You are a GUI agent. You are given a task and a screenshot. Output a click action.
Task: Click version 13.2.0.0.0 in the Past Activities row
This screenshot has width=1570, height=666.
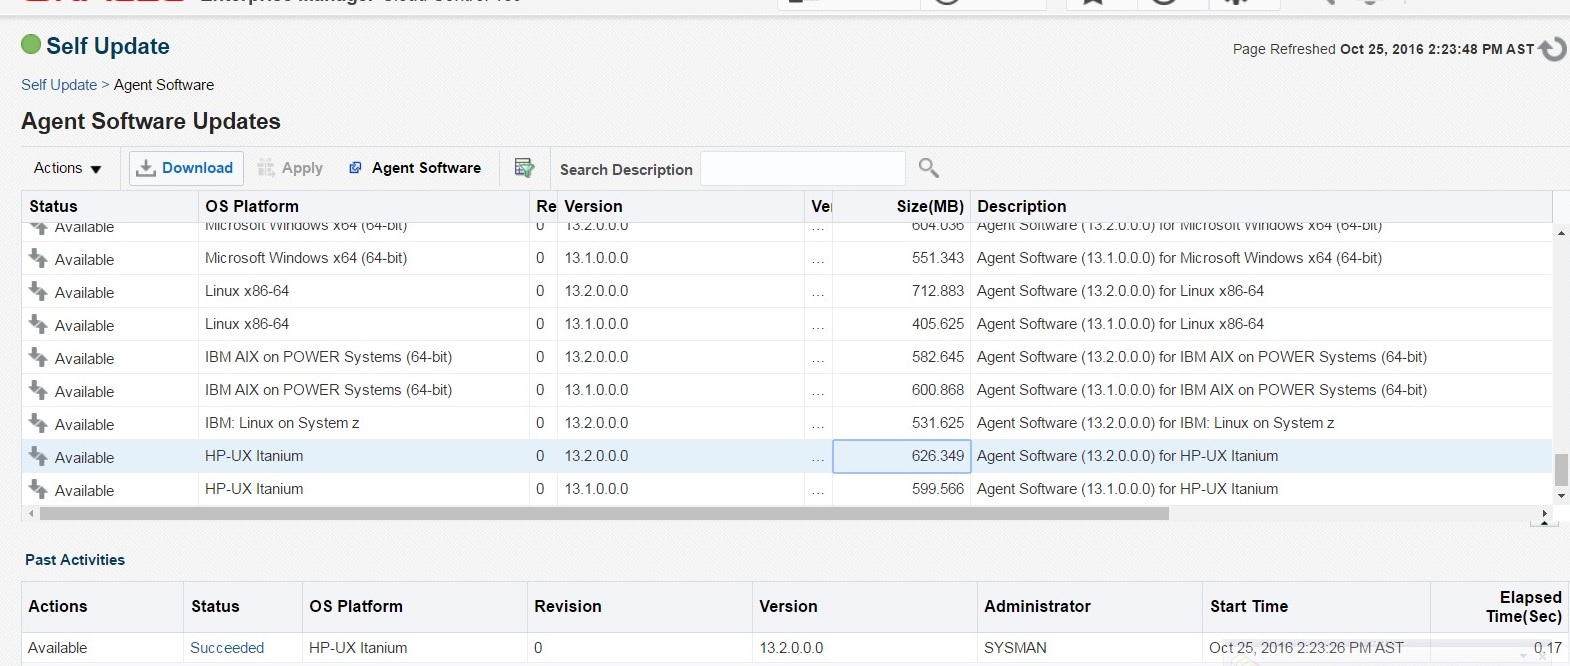791,648
